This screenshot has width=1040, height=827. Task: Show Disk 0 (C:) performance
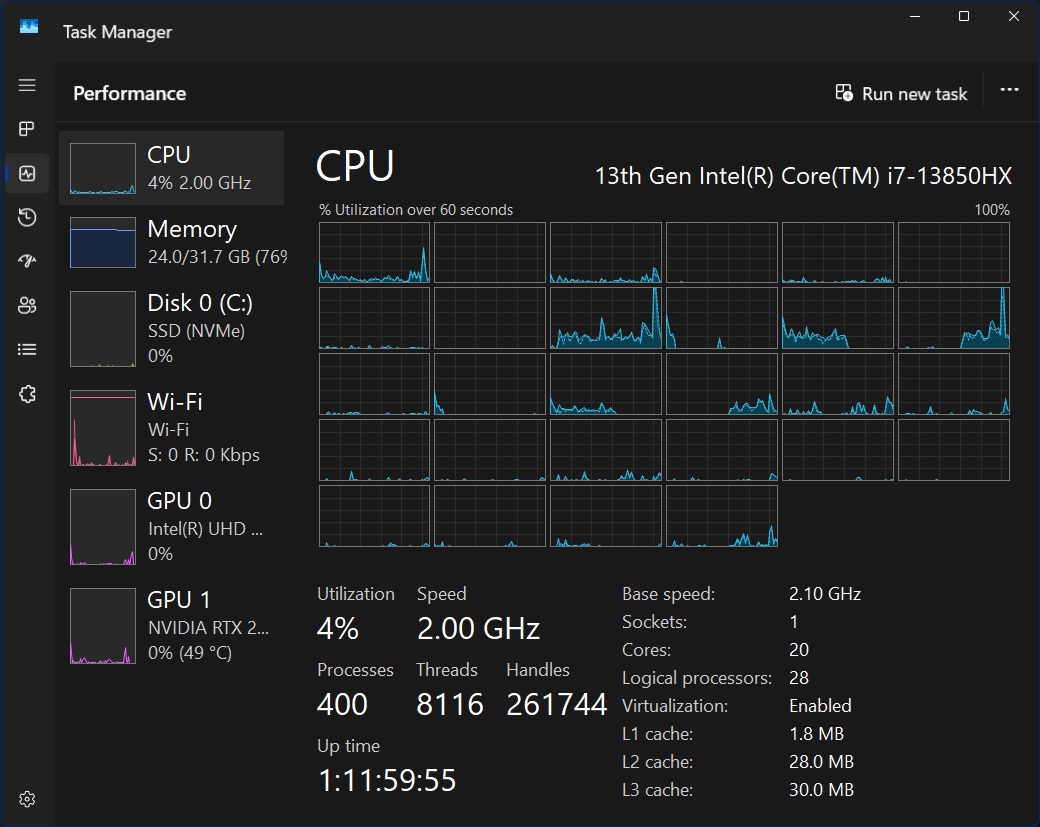(171, 328)
